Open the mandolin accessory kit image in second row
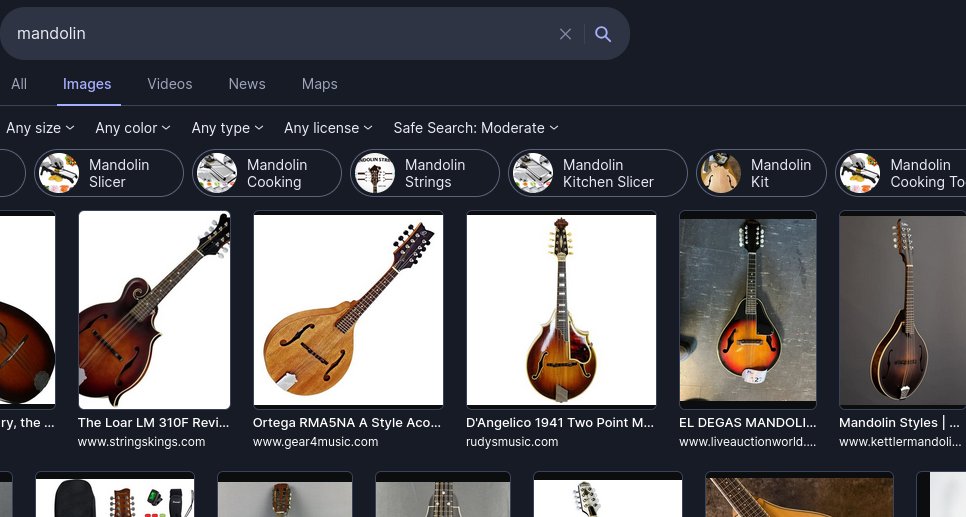This screenshot has width=966, height=517. (115, 495)
